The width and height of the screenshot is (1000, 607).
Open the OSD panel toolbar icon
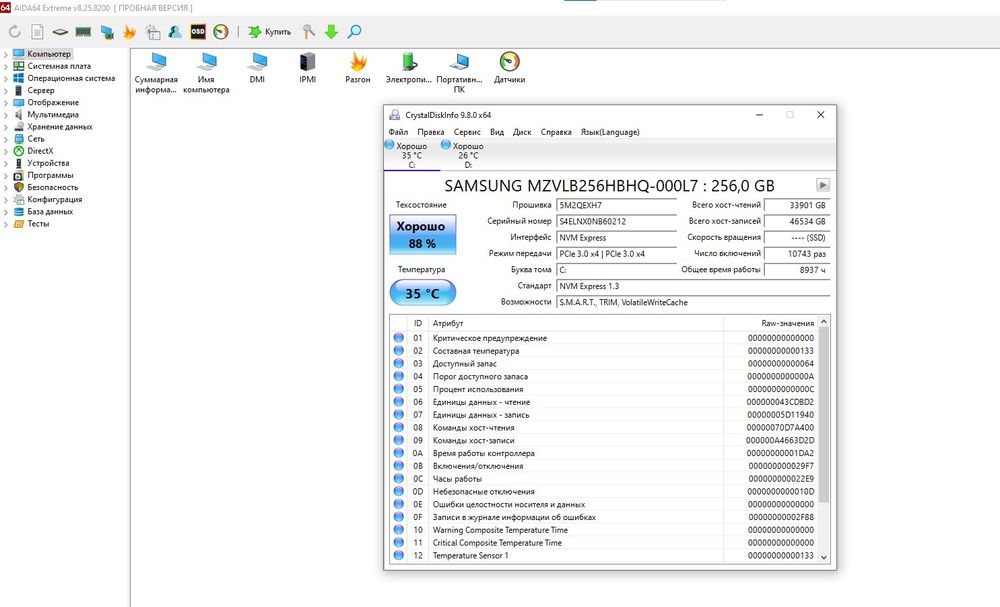pyautogui.click(x=198, y=31)
